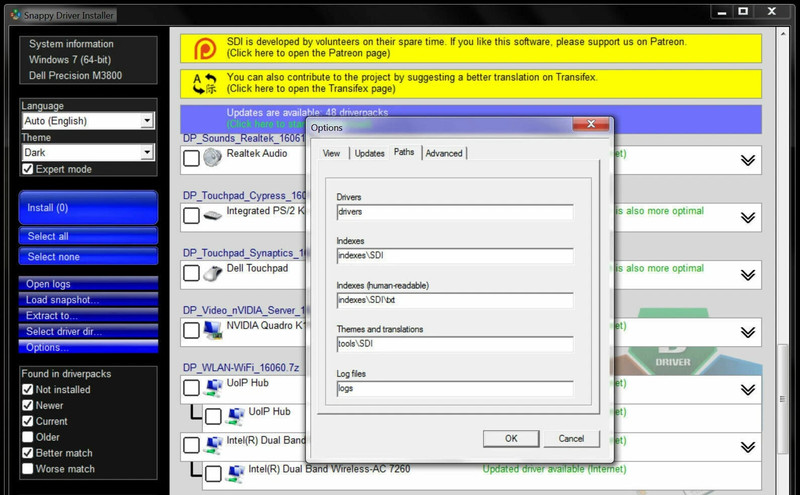Open the Language dropdown

point(147,121)
